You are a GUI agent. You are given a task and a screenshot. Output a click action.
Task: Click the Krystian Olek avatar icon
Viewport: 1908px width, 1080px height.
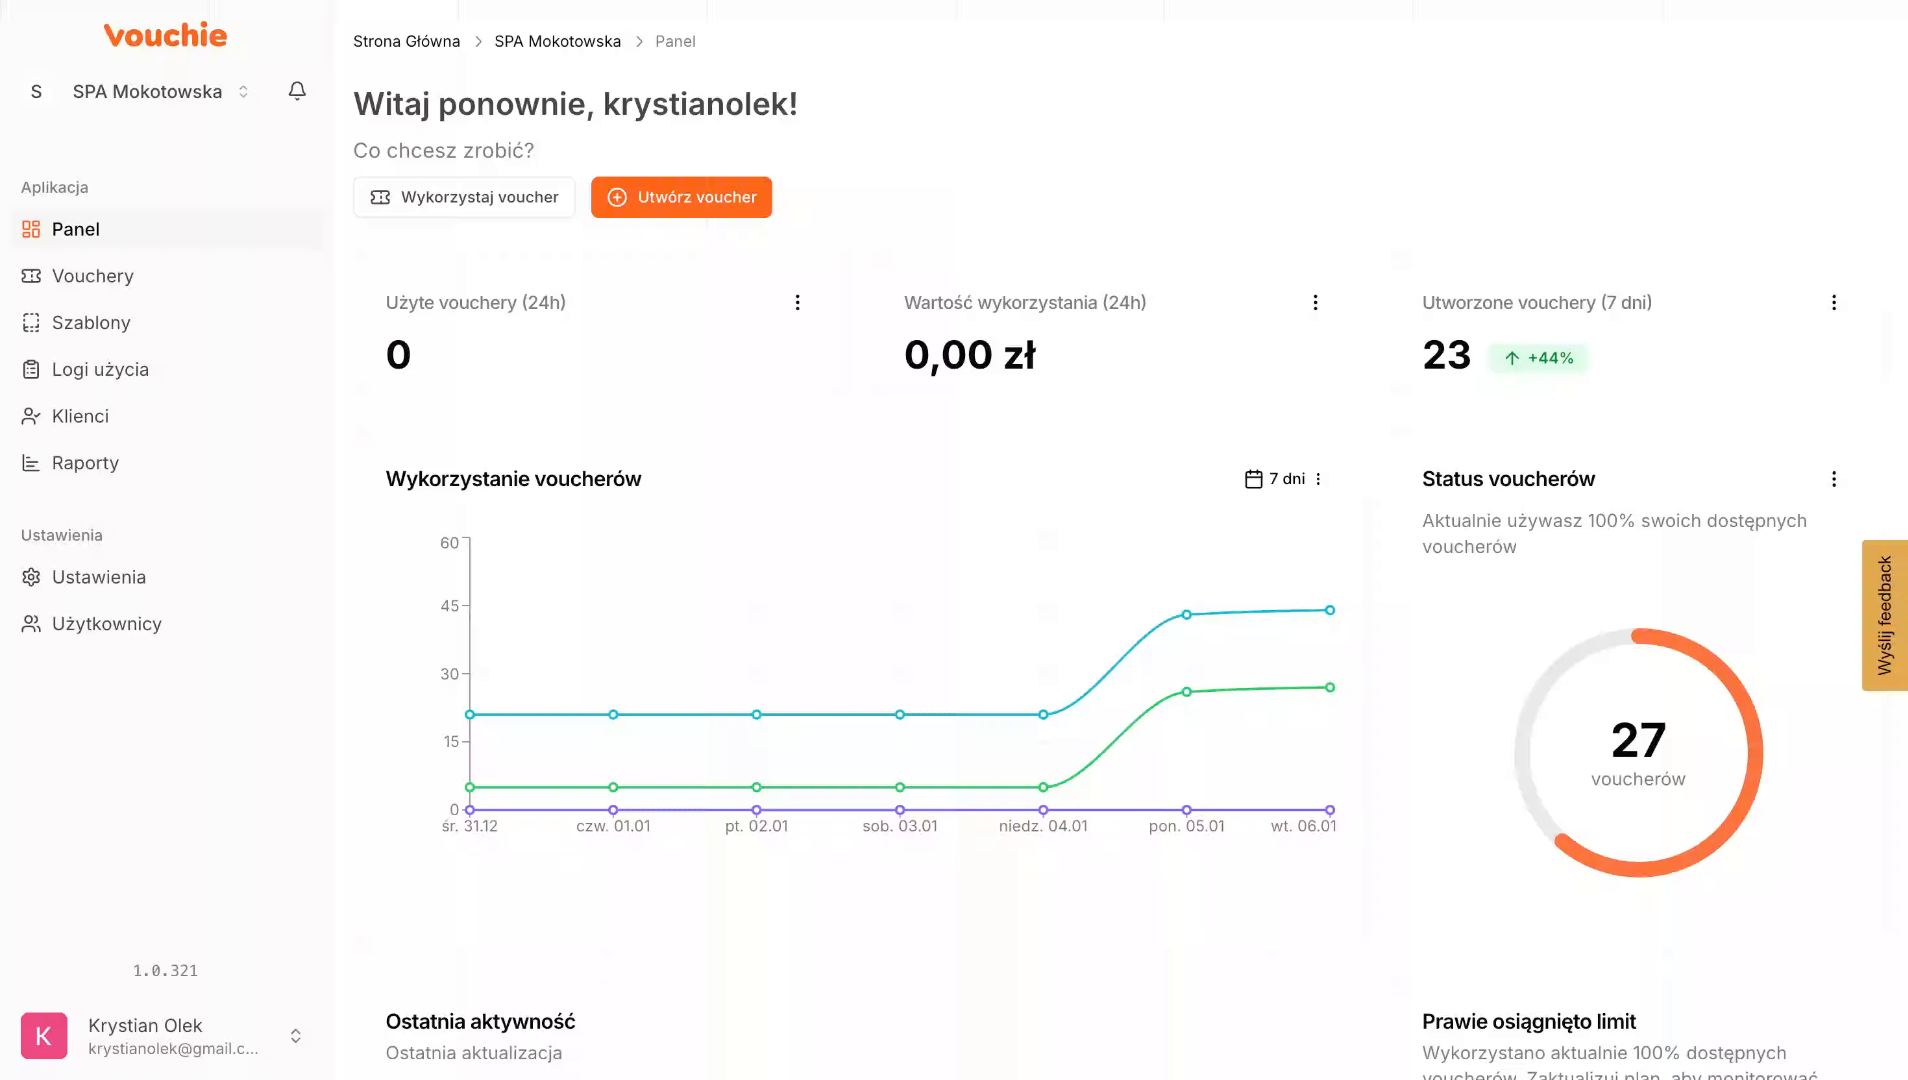44,1036
